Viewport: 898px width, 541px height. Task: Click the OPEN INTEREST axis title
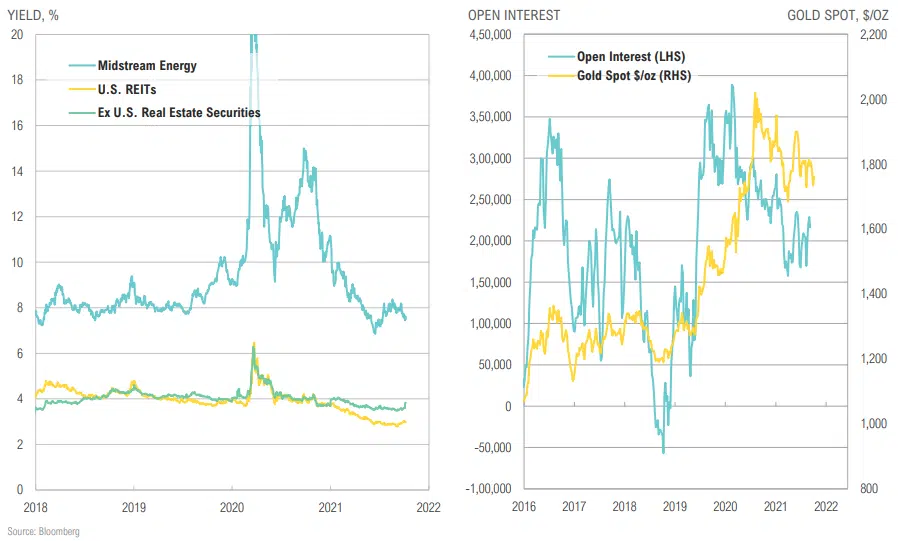click(x=513, y=15)
